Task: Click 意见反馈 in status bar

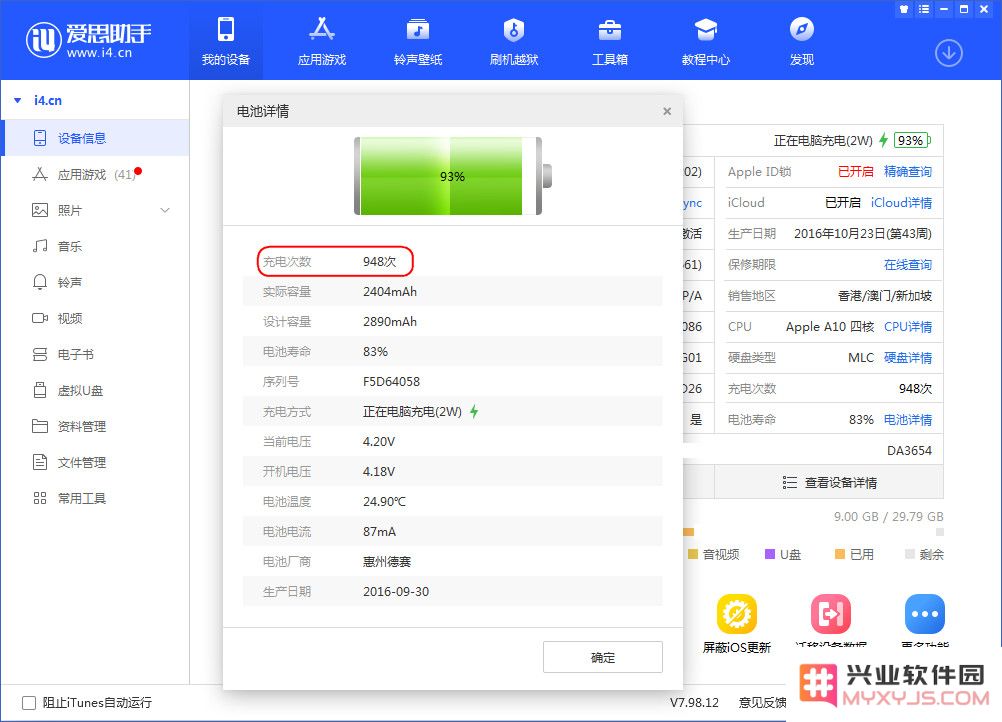Action: coord(762,703)
